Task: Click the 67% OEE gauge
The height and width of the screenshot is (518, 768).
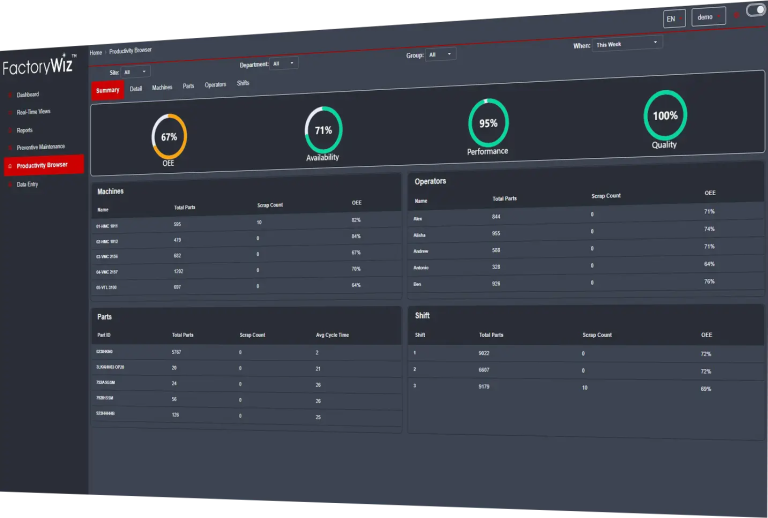Action: [169, 137]
